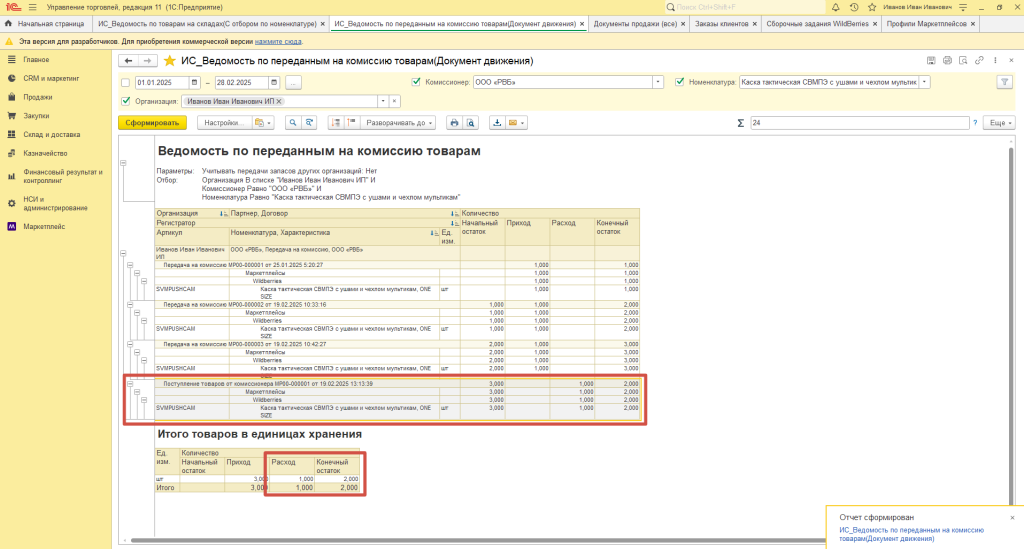Open notifications bell icon
The image size is (1024, 549).
point(835,7)
